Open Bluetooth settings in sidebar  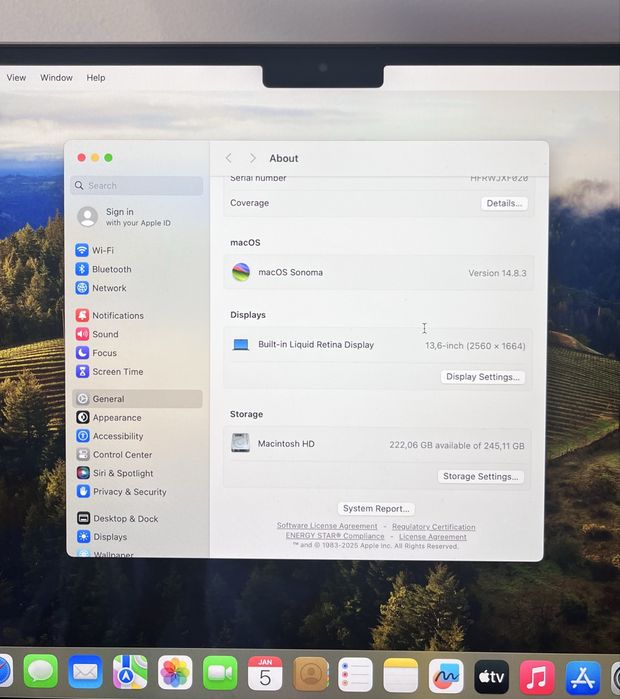tap(103, 269)
